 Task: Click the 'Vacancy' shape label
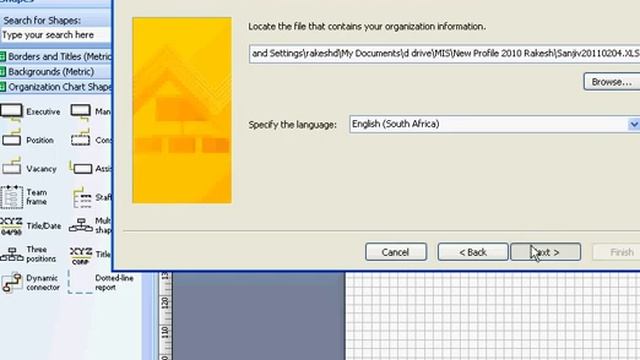pos(41,169)
